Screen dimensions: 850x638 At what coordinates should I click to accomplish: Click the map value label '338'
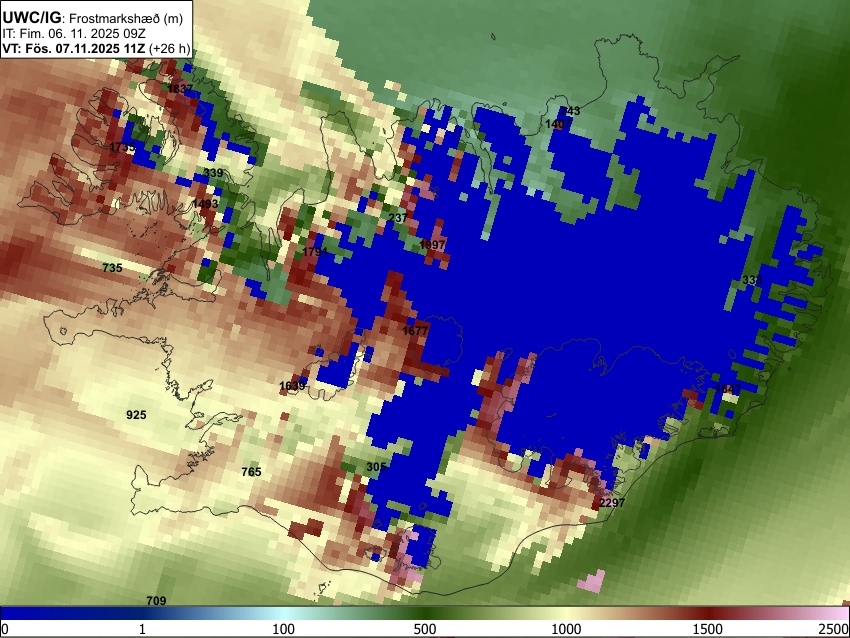[752, 280]
